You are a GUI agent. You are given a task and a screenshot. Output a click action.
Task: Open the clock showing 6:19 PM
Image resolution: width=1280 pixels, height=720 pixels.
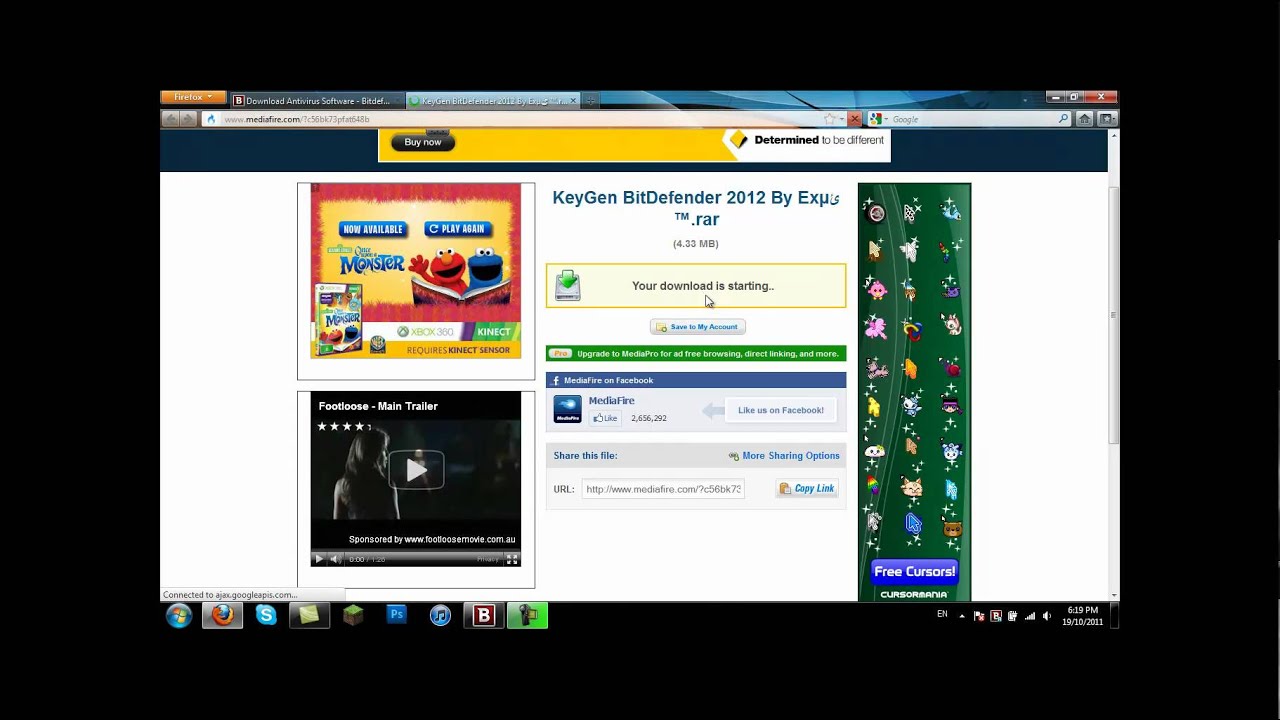click(x=1082, y=616)
